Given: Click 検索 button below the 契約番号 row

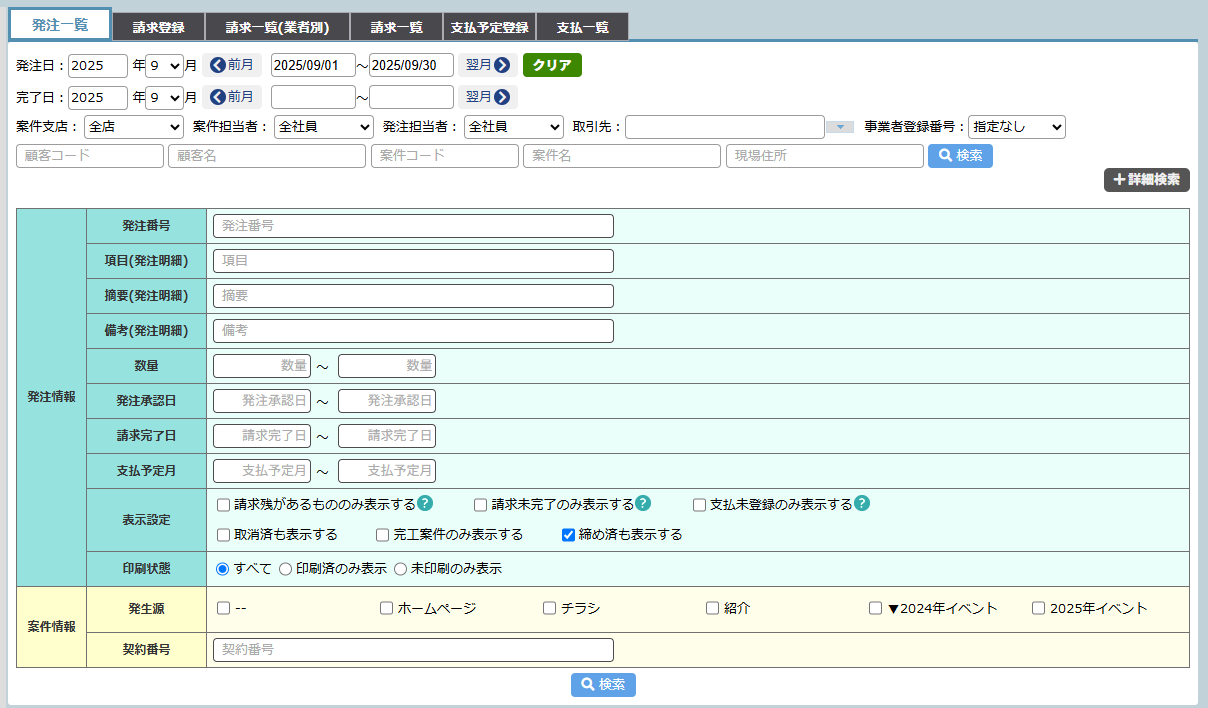Looking at the screenshot, I should coord(603,685).
